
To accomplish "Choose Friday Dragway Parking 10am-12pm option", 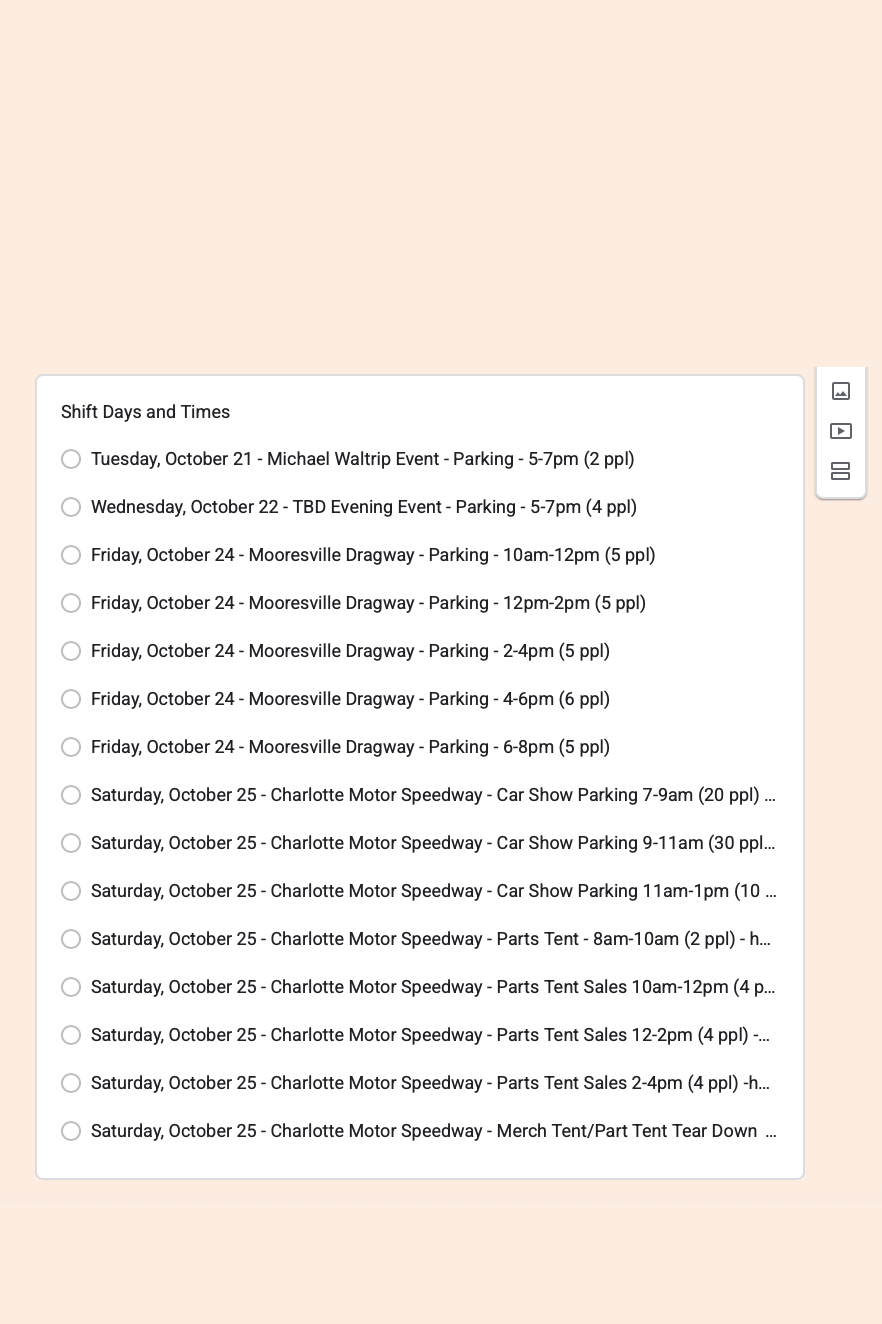I will click(71, 555).
